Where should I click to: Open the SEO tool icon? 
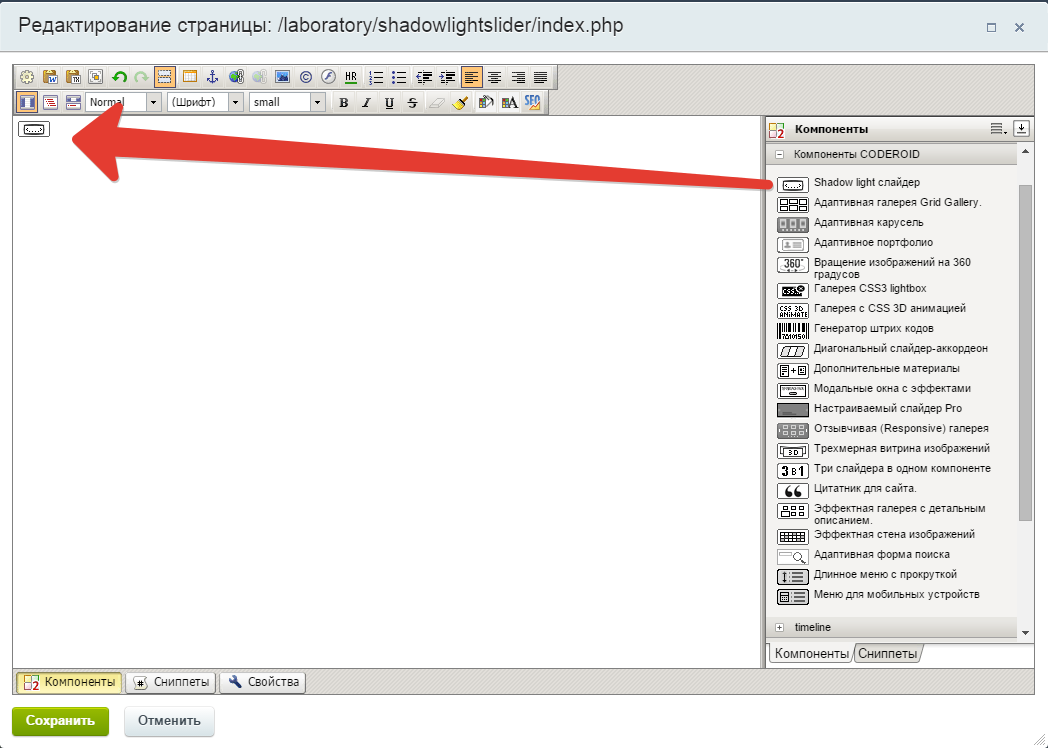point(533,102)
